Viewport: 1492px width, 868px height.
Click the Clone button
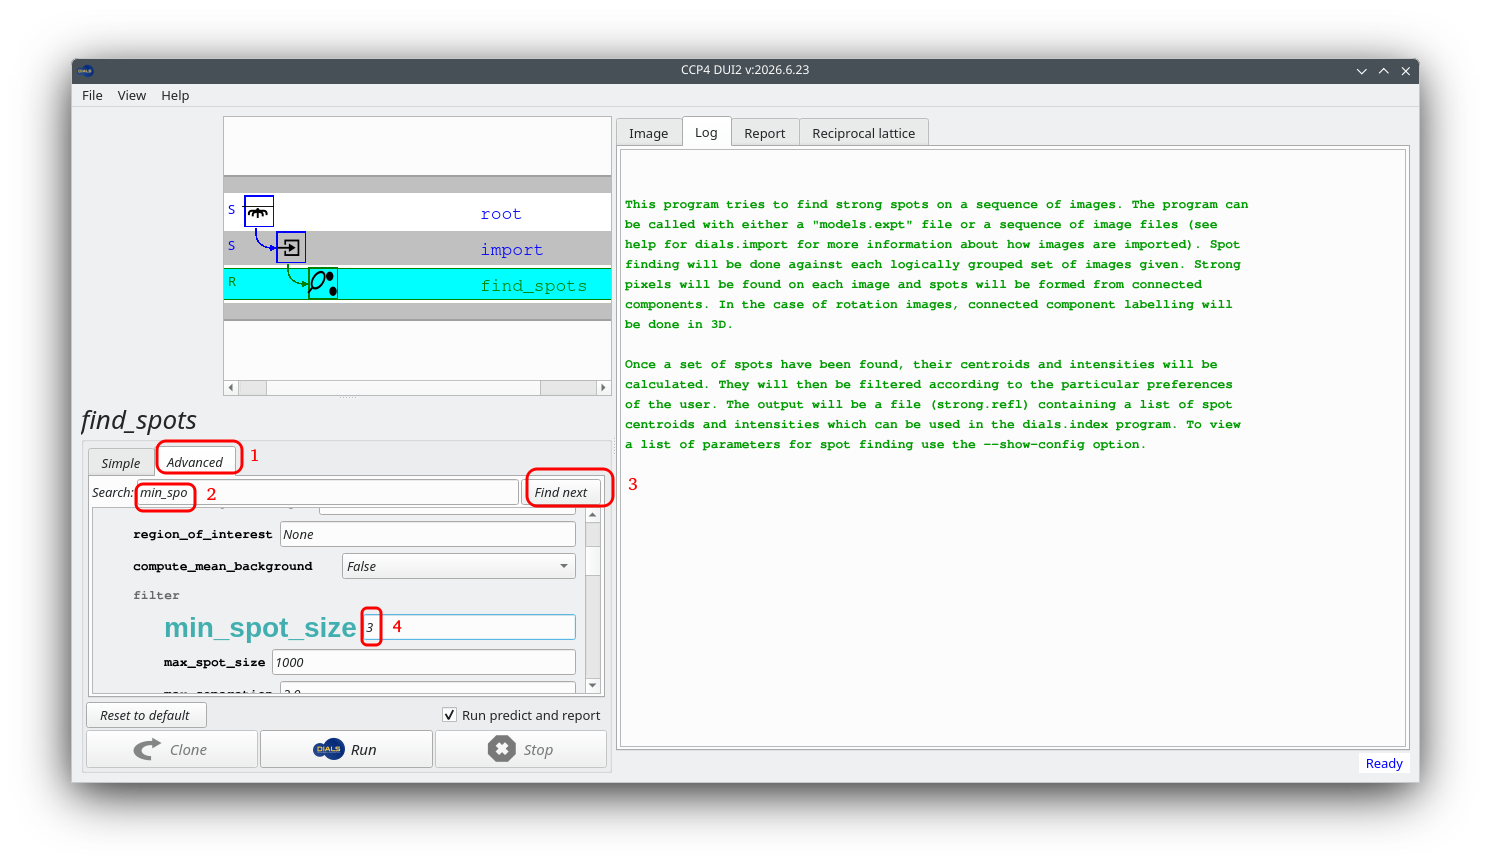[x=172, y=749]
